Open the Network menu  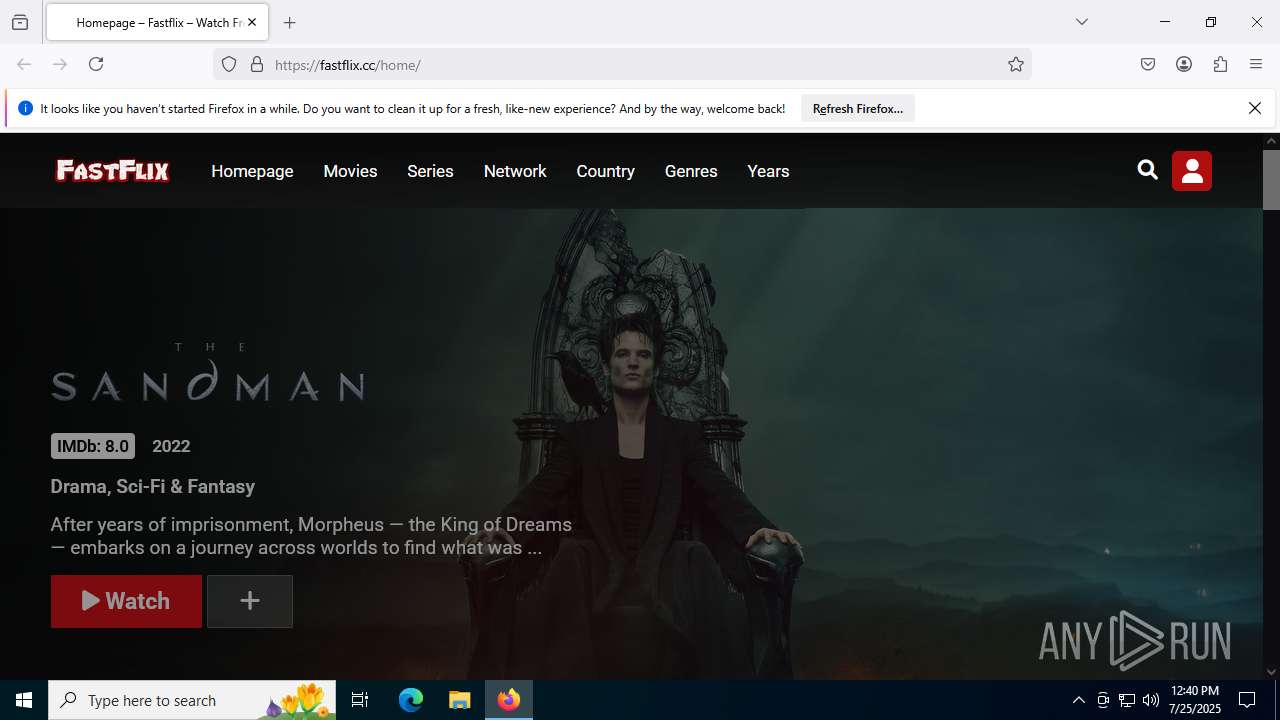(x=515, y=171)
